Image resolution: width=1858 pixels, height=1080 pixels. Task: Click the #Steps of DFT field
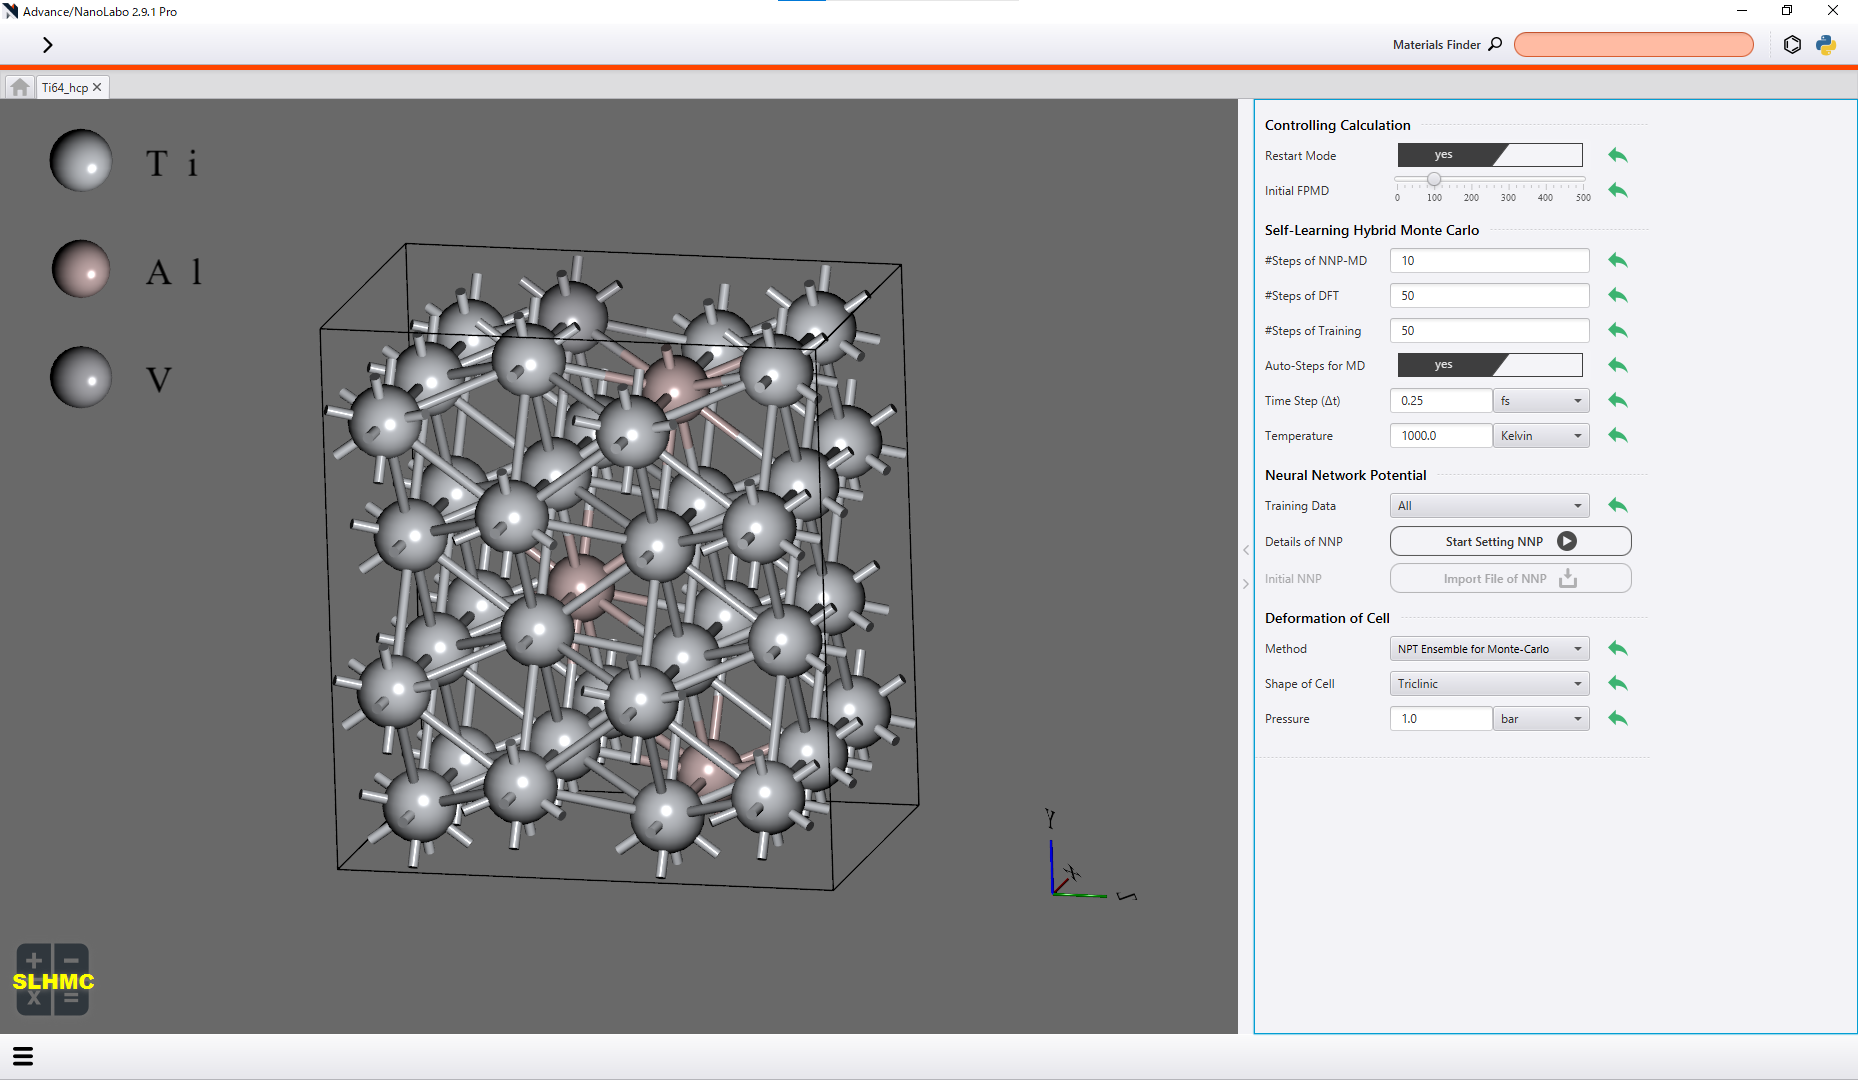(1490, 295)
